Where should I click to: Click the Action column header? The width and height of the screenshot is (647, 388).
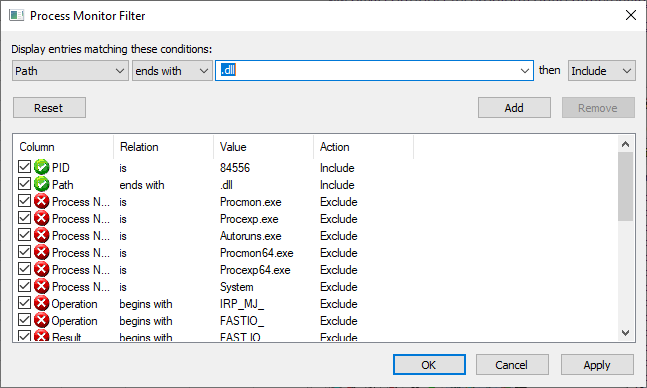pos(364,147)
